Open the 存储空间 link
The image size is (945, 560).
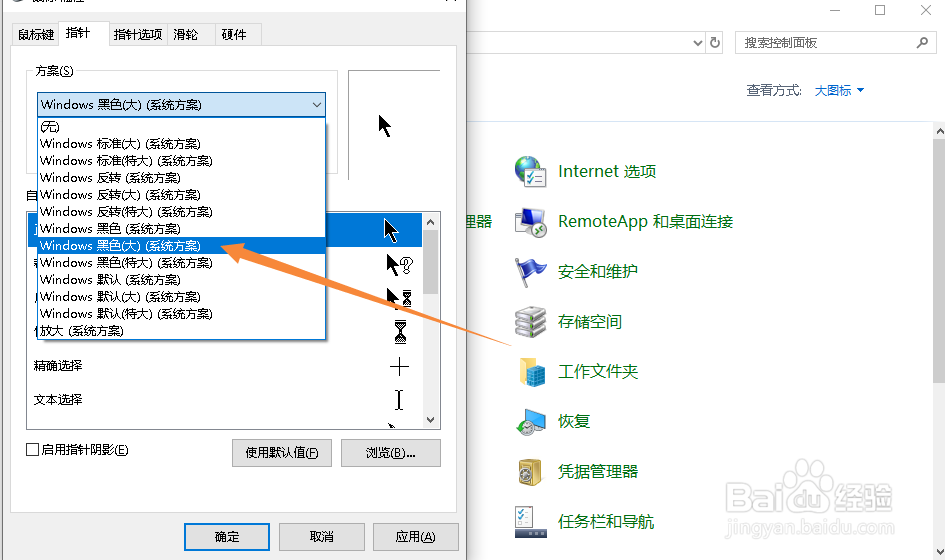[589, 322]
